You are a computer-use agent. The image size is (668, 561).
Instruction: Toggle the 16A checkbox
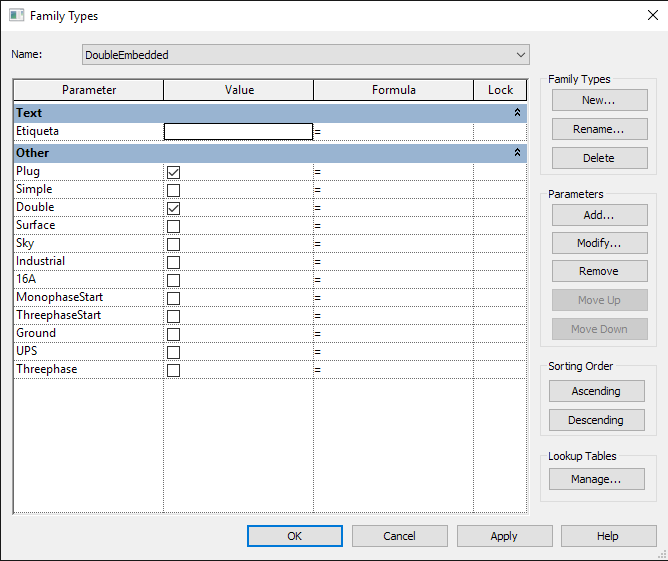coord(173,280)
